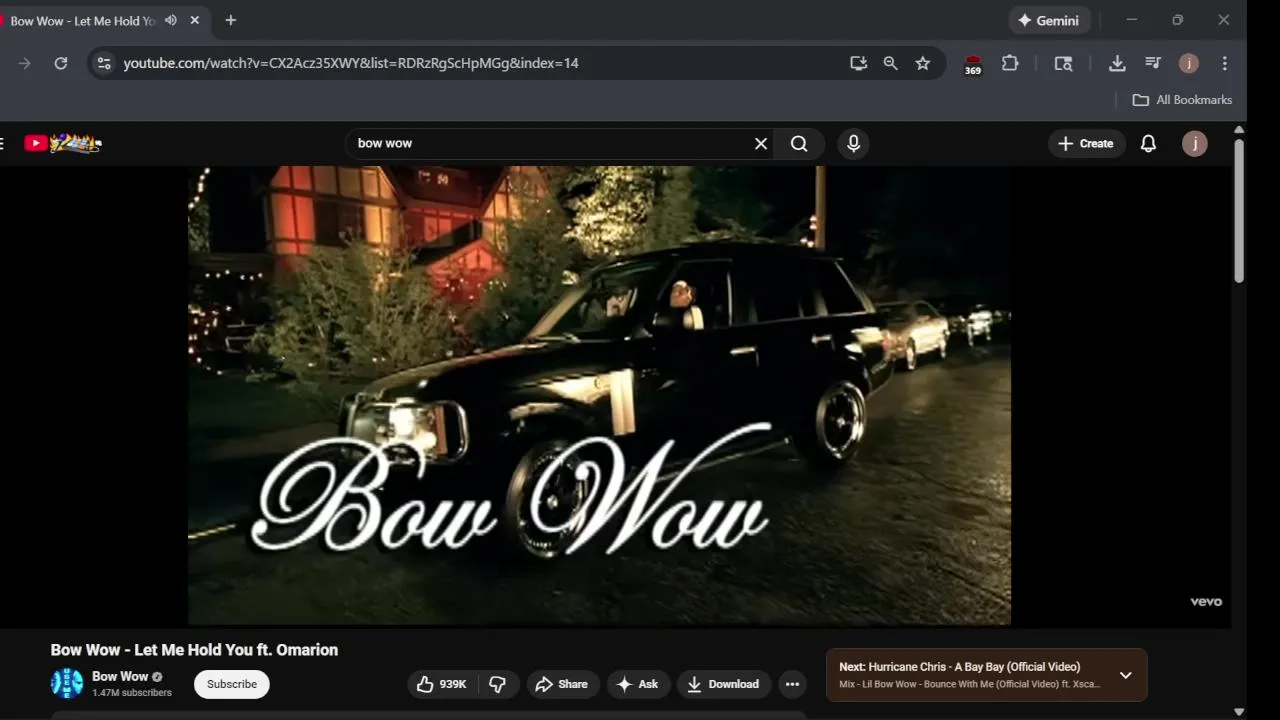
Task: Click the YouTube home logo
Action: (63, 144)
